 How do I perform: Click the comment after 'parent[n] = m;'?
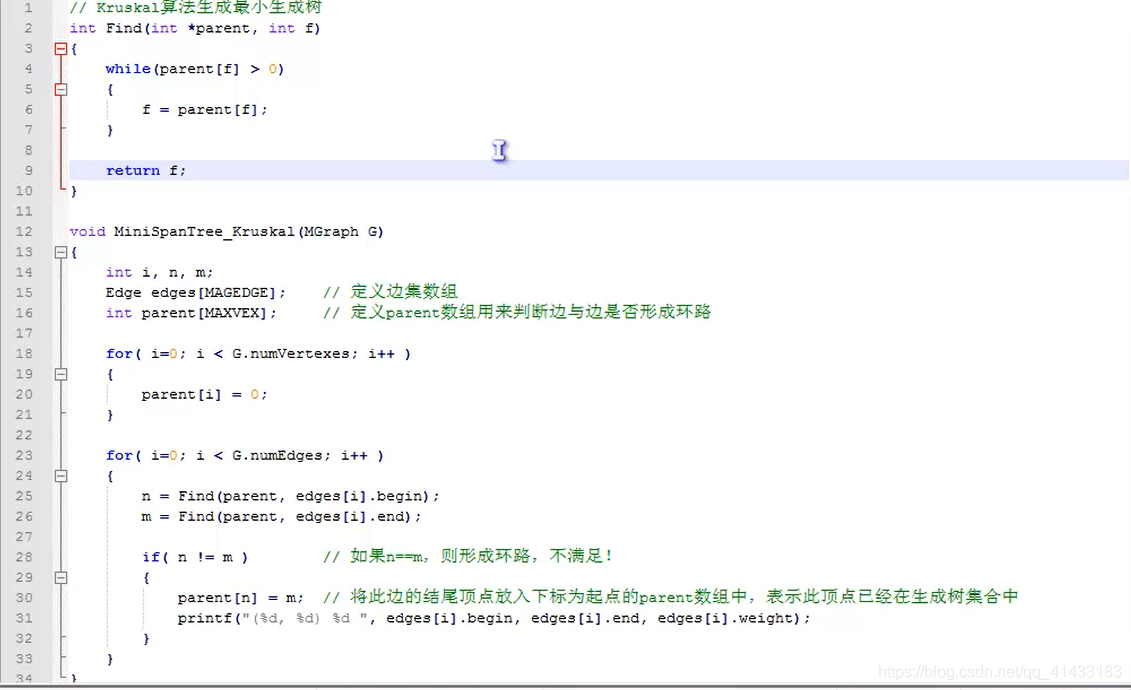[670, 597]
